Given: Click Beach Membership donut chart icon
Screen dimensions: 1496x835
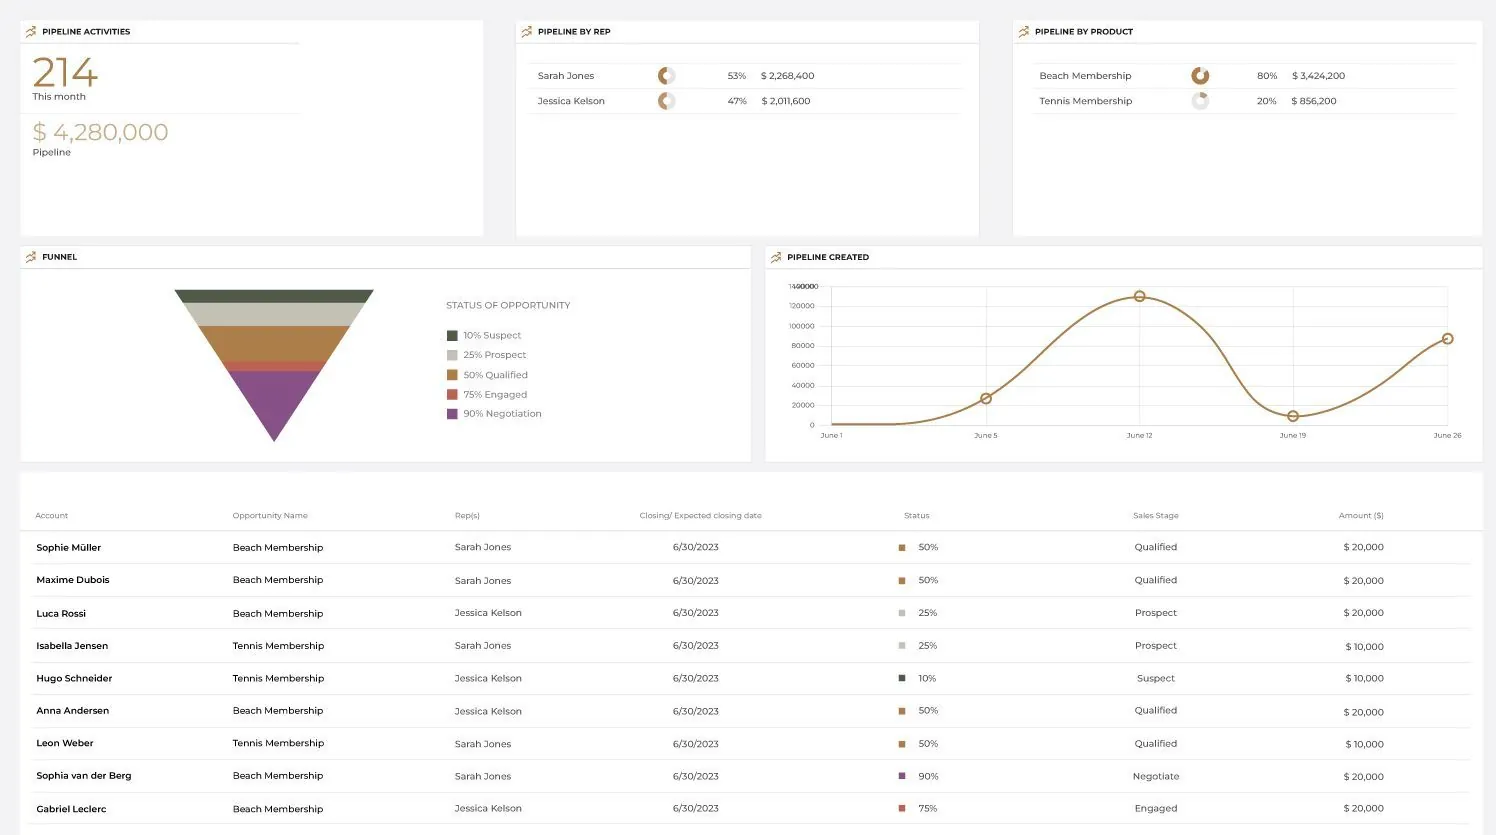Looking at the screenshot, I should [x=1200, y=76].
